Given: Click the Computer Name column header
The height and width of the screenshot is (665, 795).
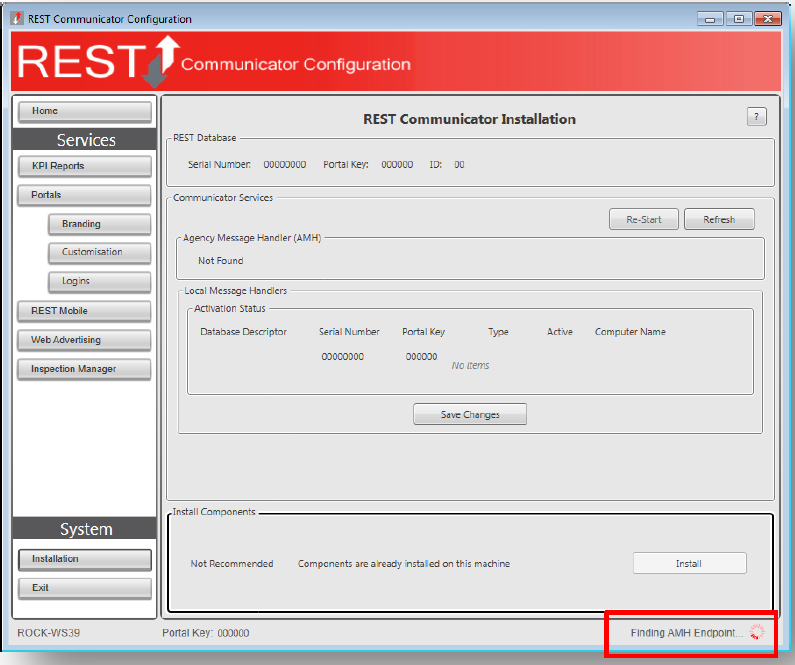Looking at the screenshot, I should (630, 331).
